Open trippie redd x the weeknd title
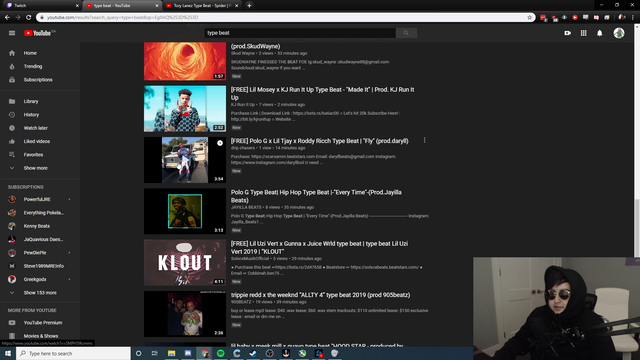640x360 pixels. pyautogui.click(x=320, y=295)
